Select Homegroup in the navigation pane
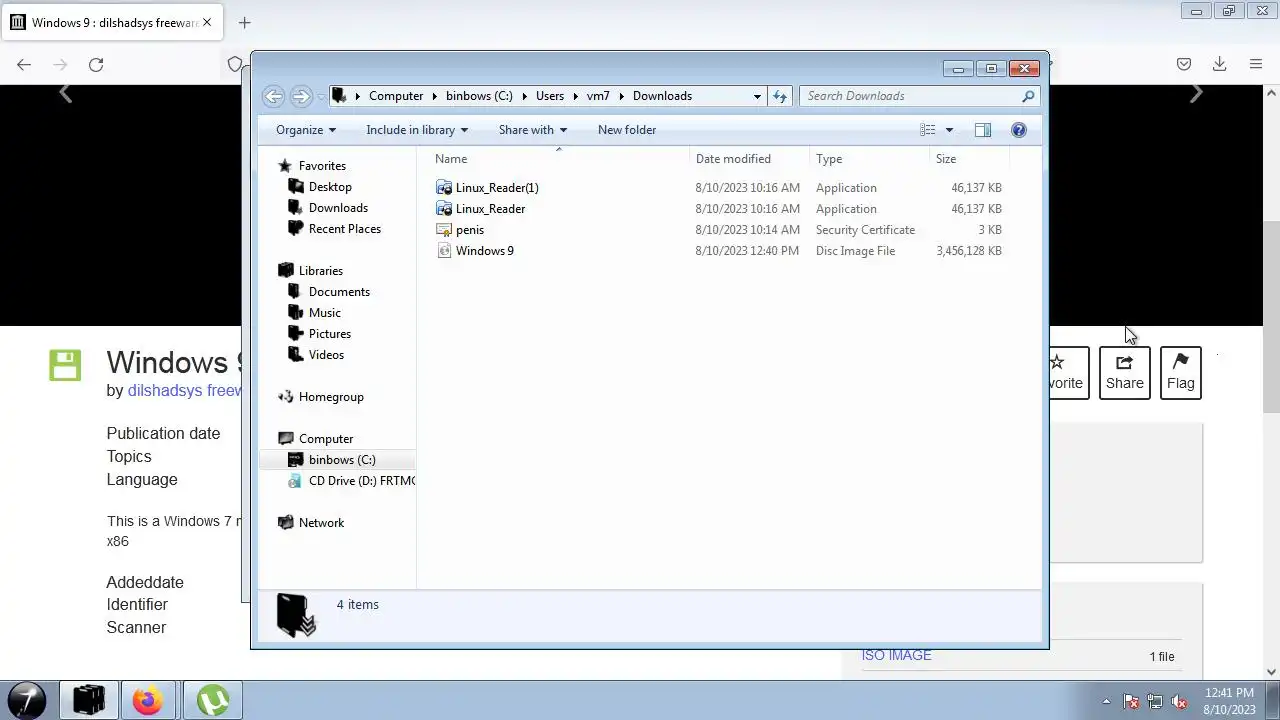Viewport: 1280px width, 720px height. coord(331,397)
